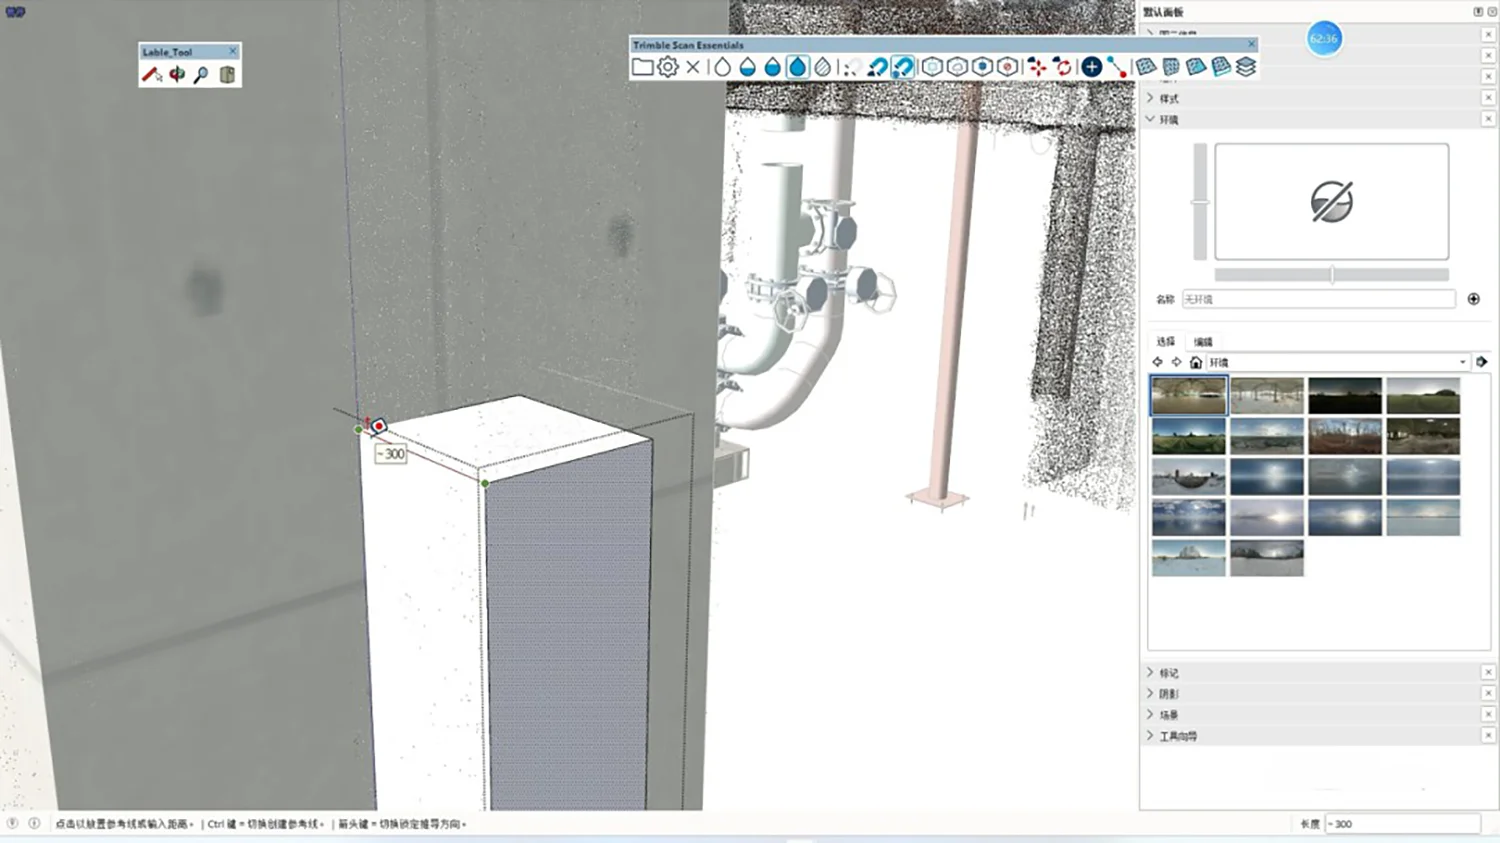Open Trimble Scan Essentials gear settings
This screenshot has height=843, width=1500.
(668, 67)
